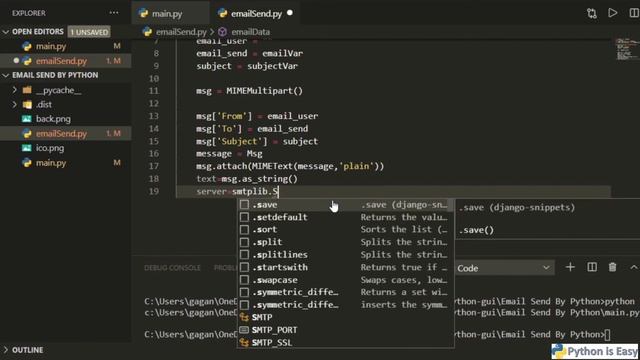Choose the .sort suggestion
The height and width of the screenshot is (360, 640).
[x=345, y=230]
